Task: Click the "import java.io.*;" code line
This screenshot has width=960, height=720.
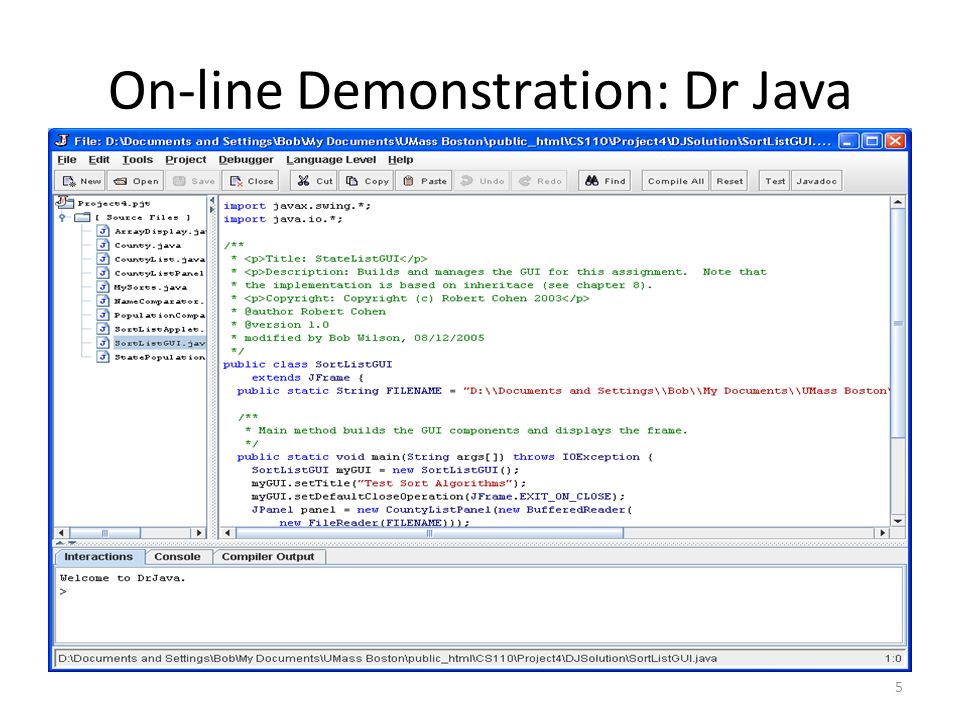Action: coord(283,219)
